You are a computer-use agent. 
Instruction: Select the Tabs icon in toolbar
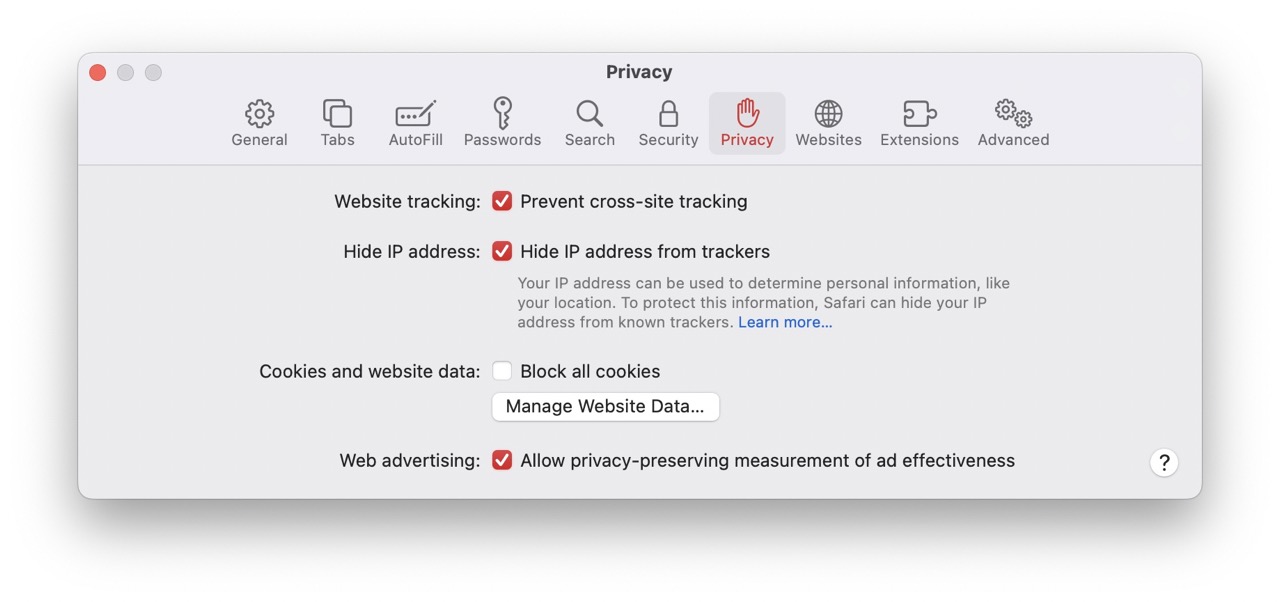coord(337,114)
